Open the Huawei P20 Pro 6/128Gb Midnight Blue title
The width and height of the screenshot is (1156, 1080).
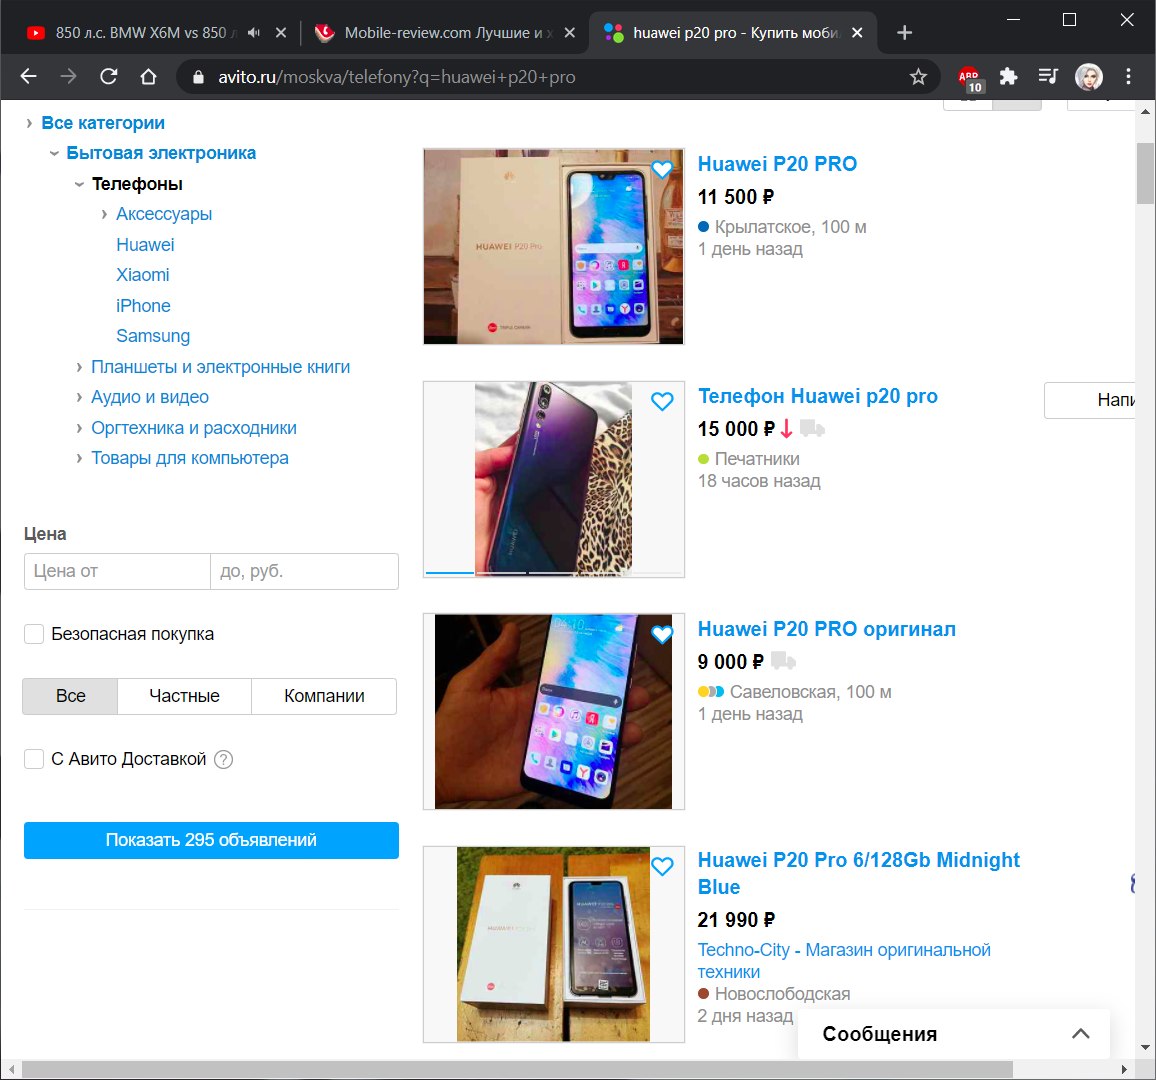pyautogui.click(x=858, y=874)
